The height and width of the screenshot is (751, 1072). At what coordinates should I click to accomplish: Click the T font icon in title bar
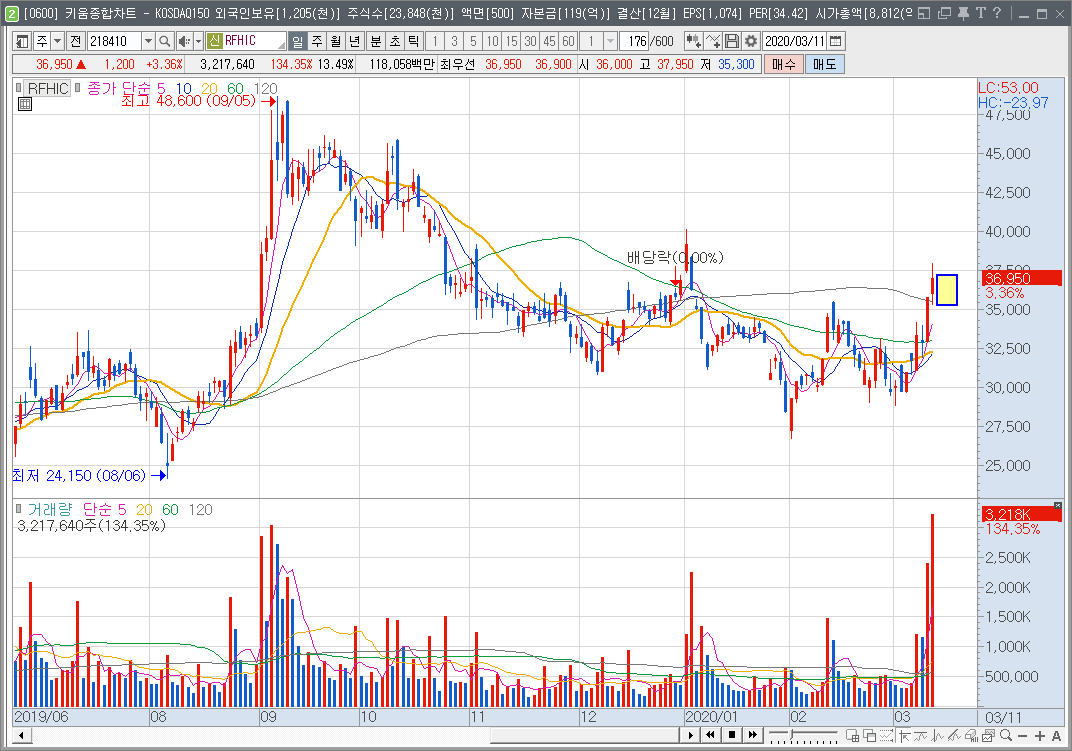pos(980,13)
